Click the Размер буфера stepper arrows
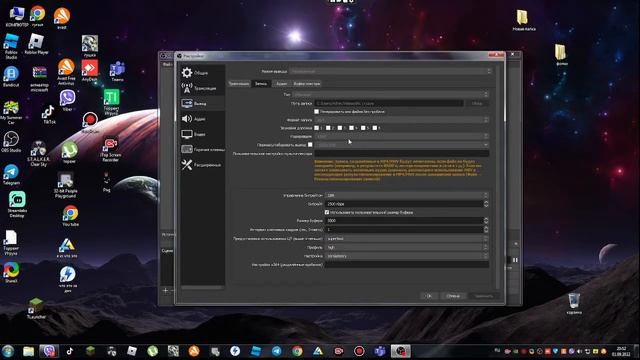The image size is (640, 360). pyautogui.click(x=486, y=220)
